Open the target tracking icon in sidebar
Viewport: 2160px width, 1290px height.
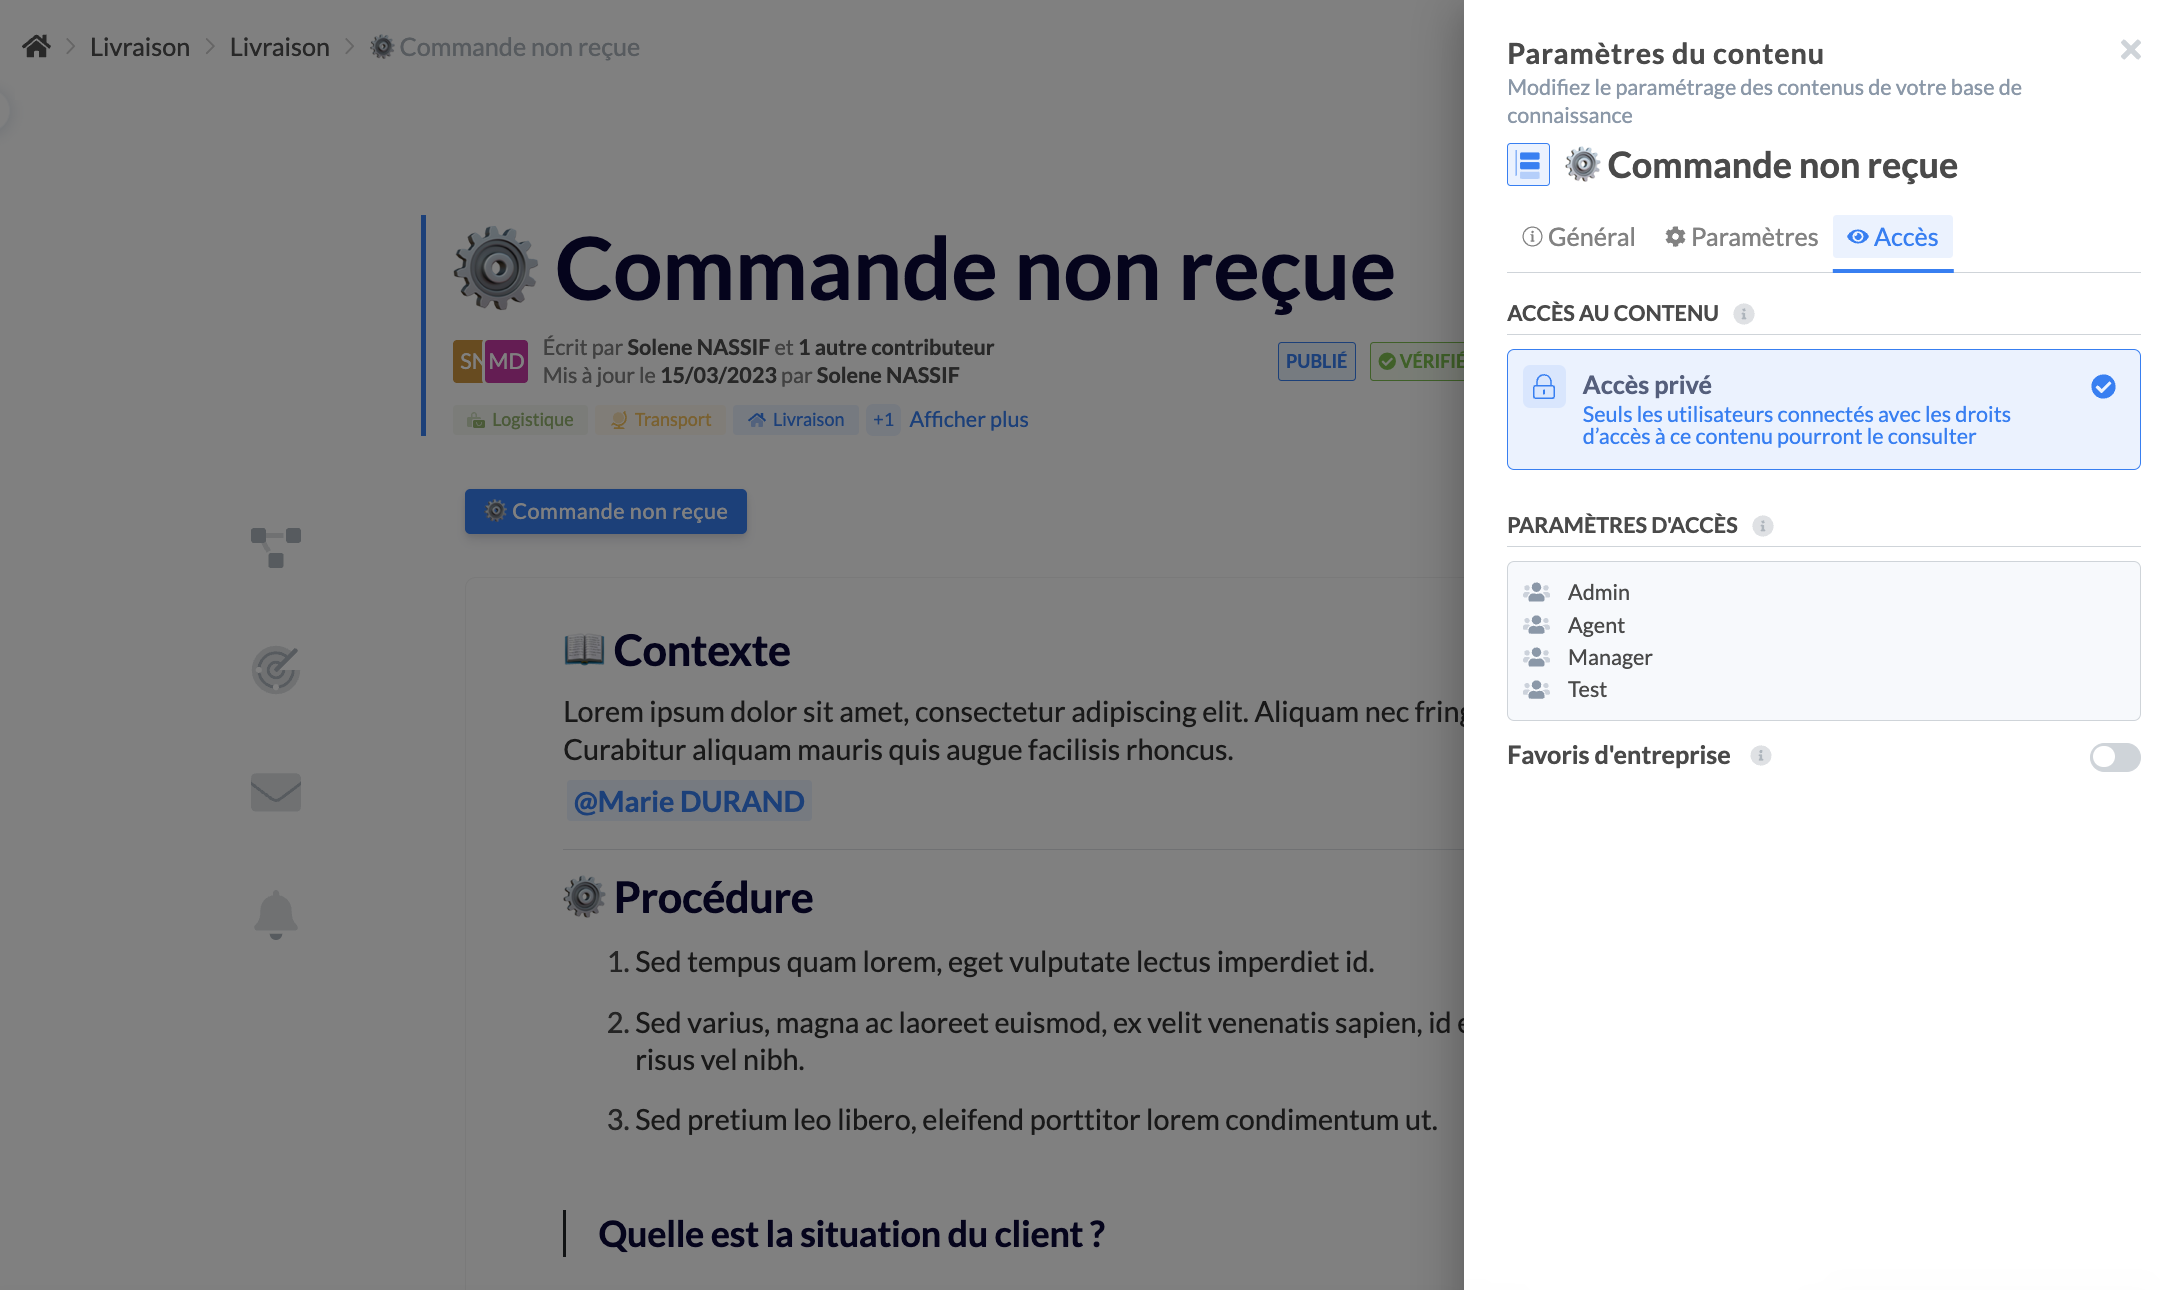275,670
